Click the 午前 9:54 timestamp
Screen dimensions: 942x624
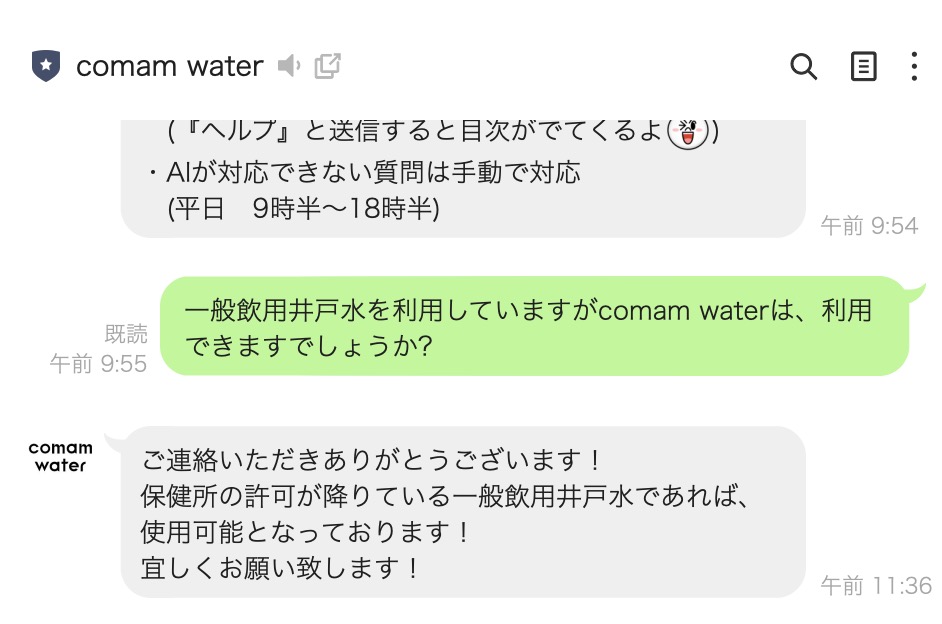[869, 226]
